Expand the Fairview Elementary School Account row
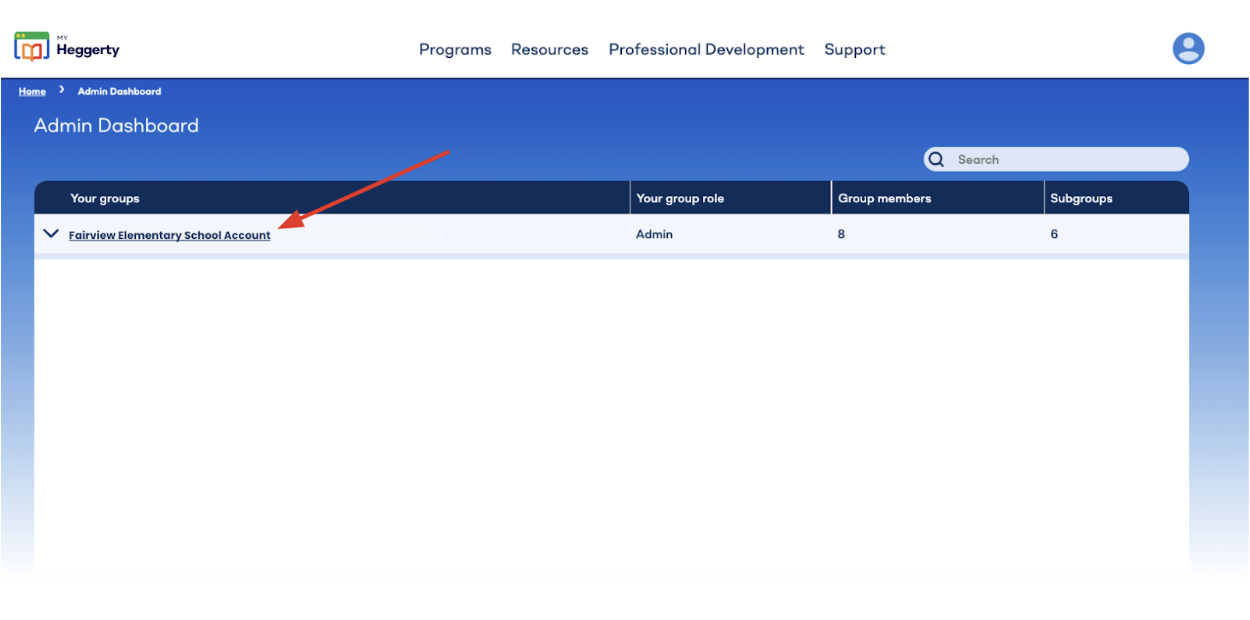Screen dimensions: 1250x620 [x=52, y=234]
